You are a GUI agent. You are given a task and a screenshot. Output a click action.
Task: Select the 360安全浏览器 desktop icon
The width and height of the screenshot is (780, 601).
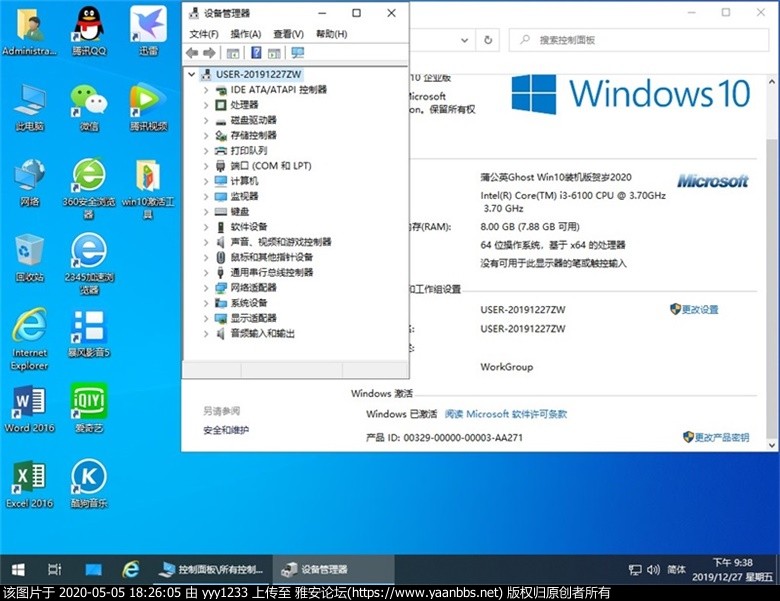click(x=89, y=189)
